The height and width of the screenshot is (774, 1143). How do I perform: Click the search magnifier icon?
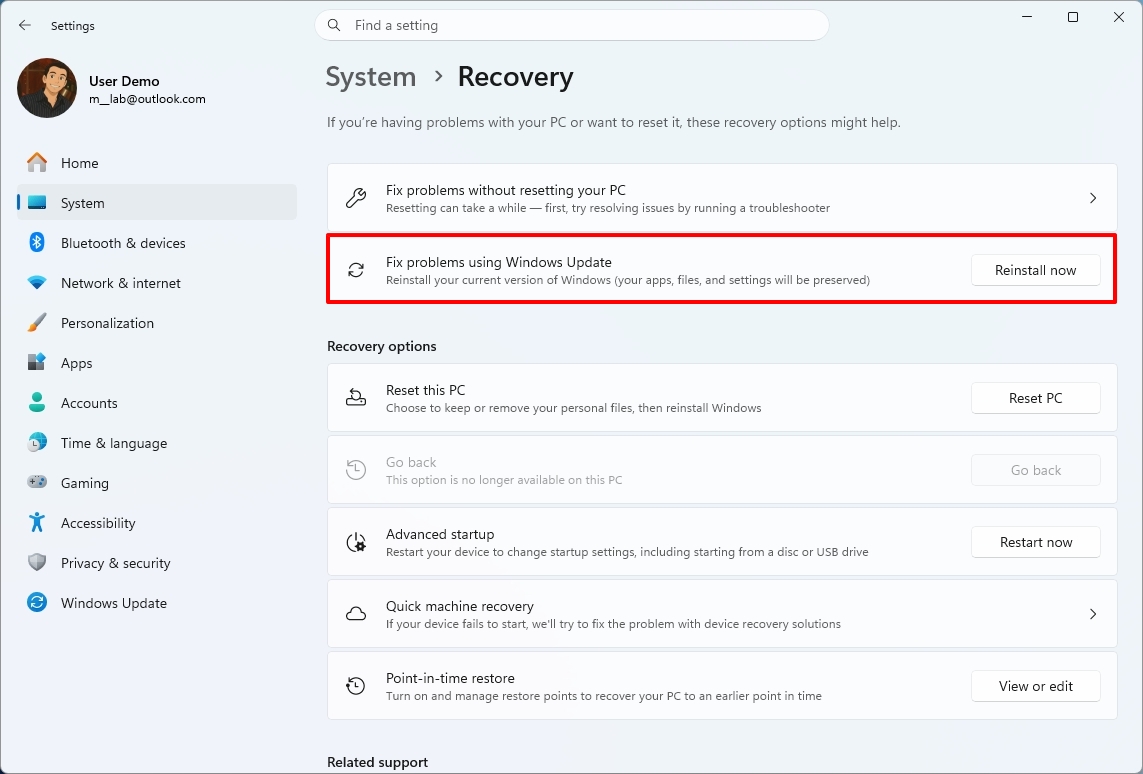coord(334,26)
